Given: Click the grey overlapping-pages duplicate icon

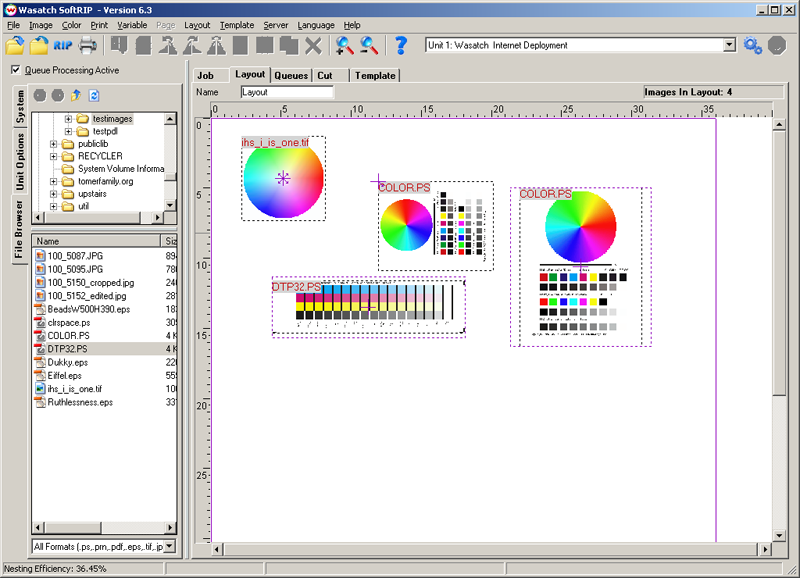Looking at the screenshot, I should 289,45.
